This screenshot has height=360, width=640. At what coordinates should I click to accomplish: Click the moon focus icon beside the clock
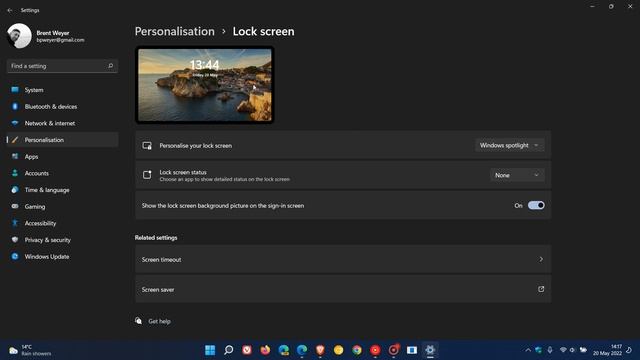pyautogui.click(x=629, y=350)
